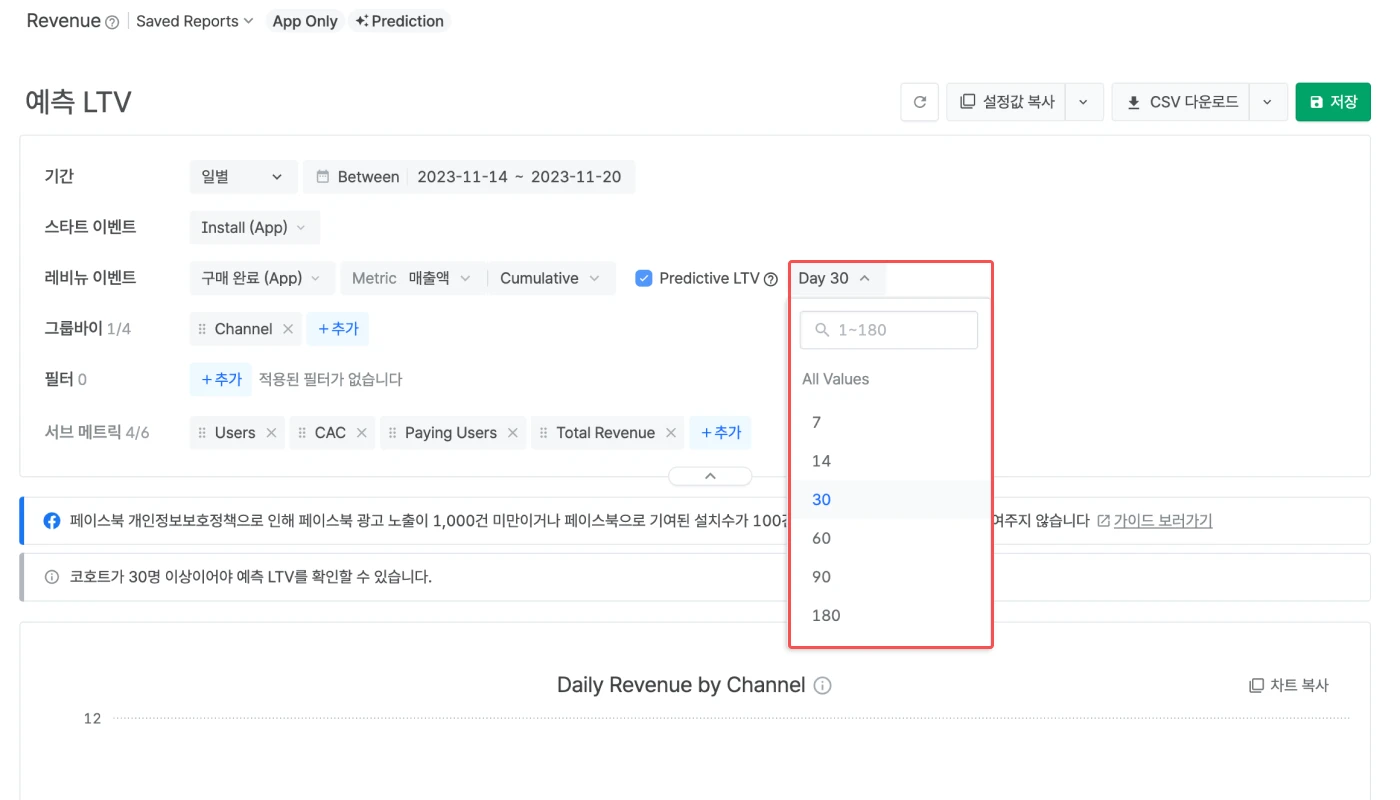Open the 구매 완료 (App) revenue event dropdown
This screenshot has height=800, width=1400.
(x=262, y=278)
